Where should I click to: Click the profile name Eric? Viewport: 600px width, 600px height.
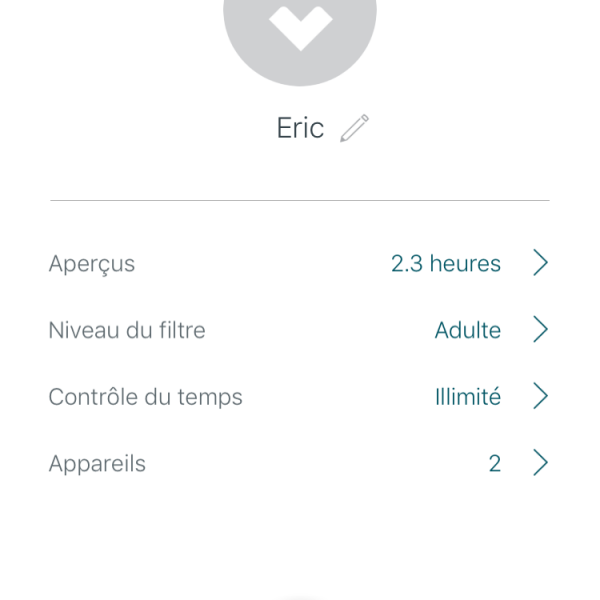tap(300, 128)
